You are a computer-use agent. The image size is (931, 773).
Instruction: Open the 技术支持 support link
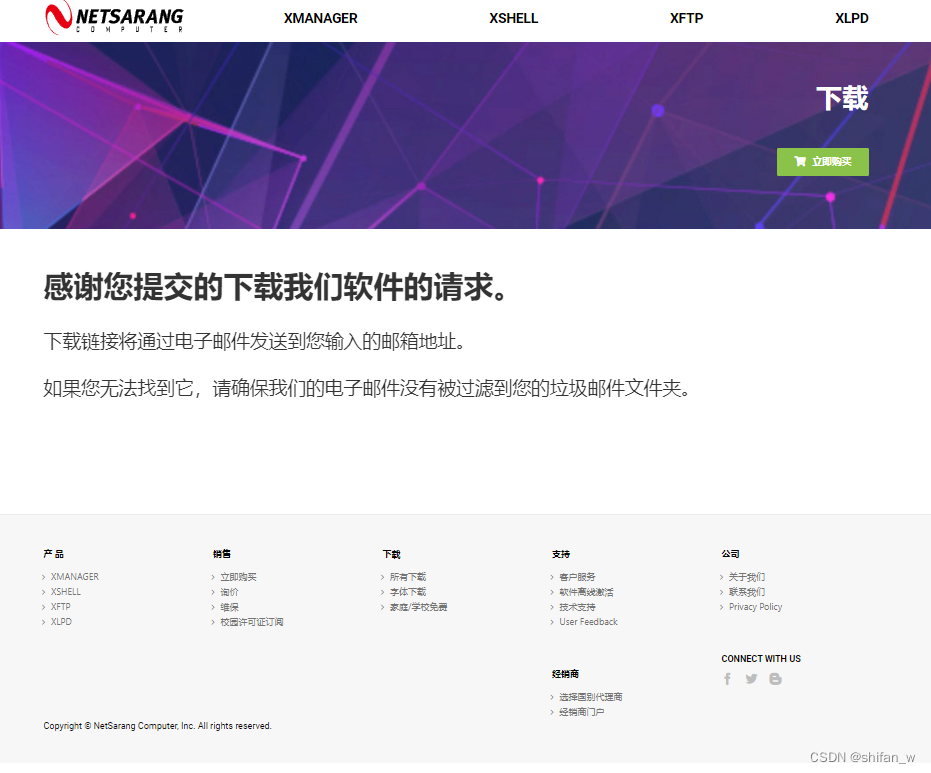point(577,607)
